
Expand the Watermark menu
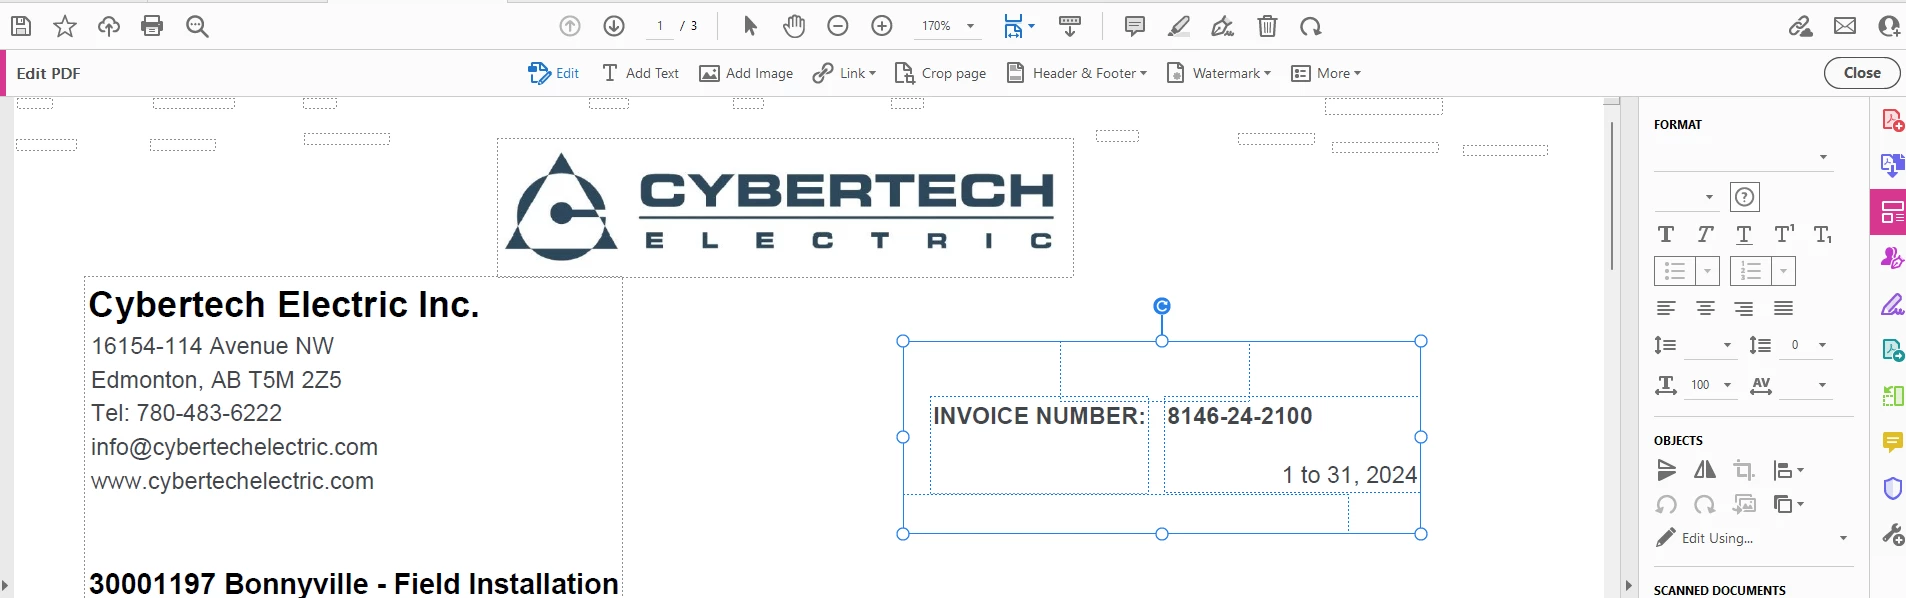1218,73
